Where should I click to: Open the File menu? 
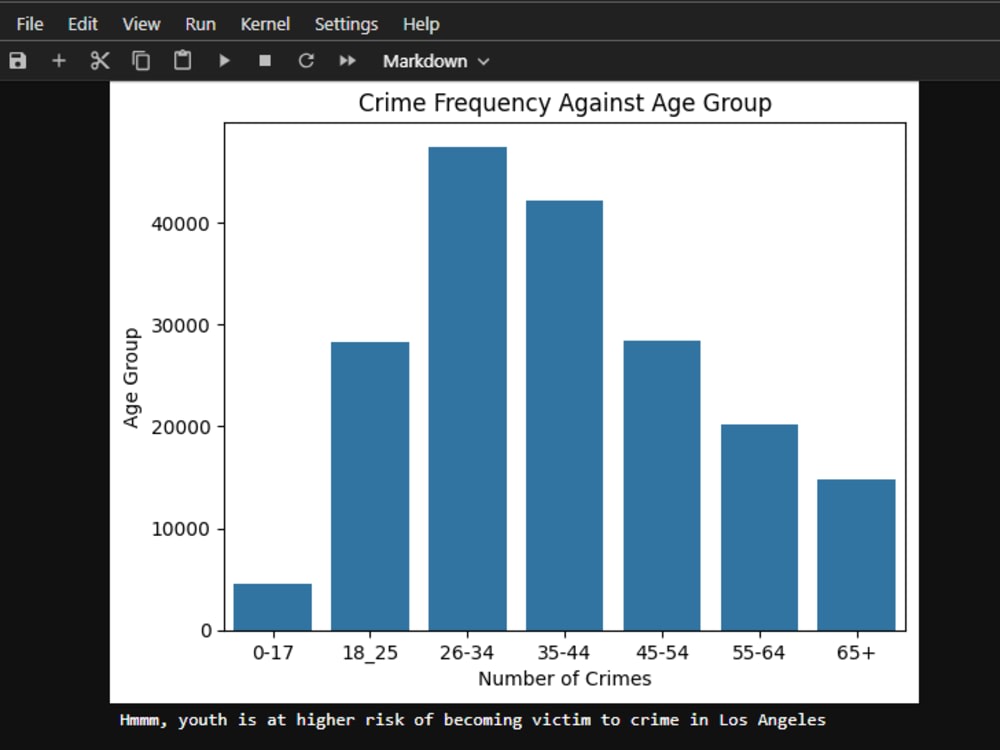pos(30,24)
